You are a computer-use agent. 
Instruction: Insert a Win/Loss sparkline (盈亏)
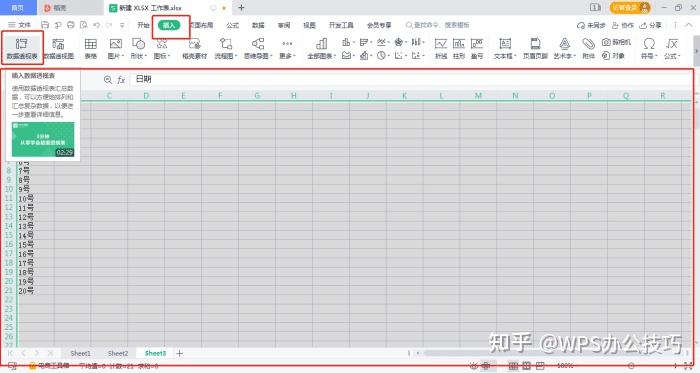point(477,48)
